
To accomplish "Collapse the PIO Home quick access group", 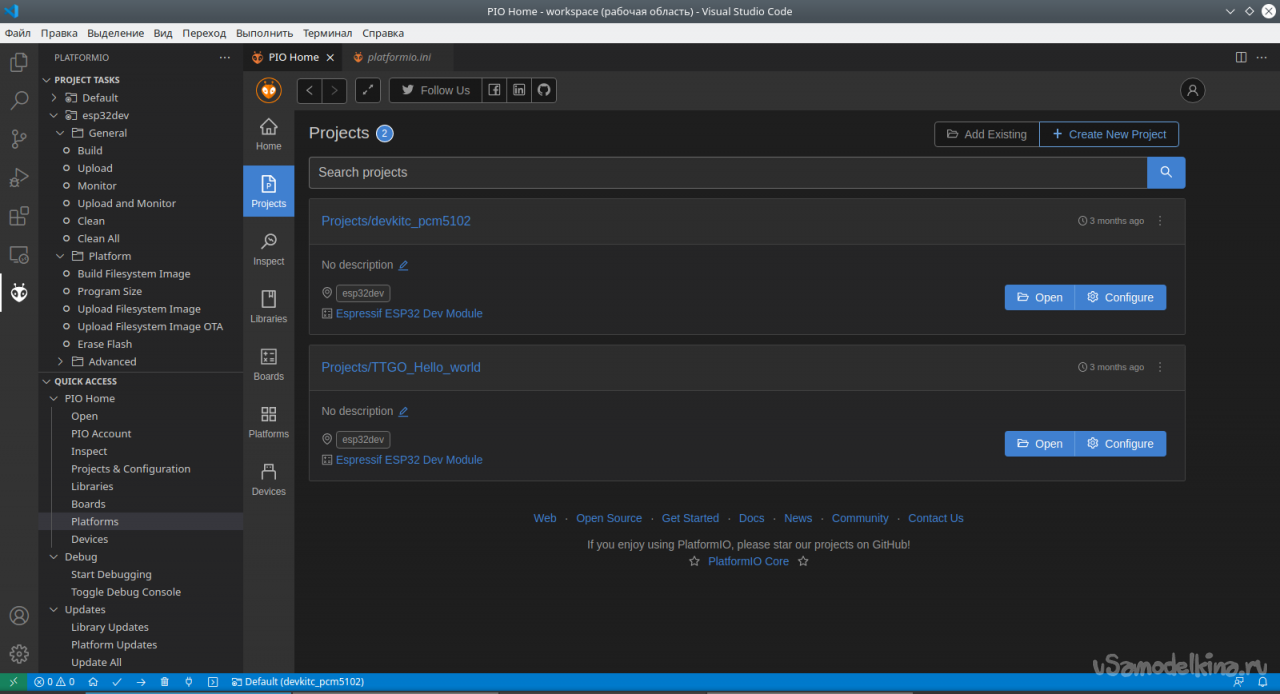I will point(54,399).
